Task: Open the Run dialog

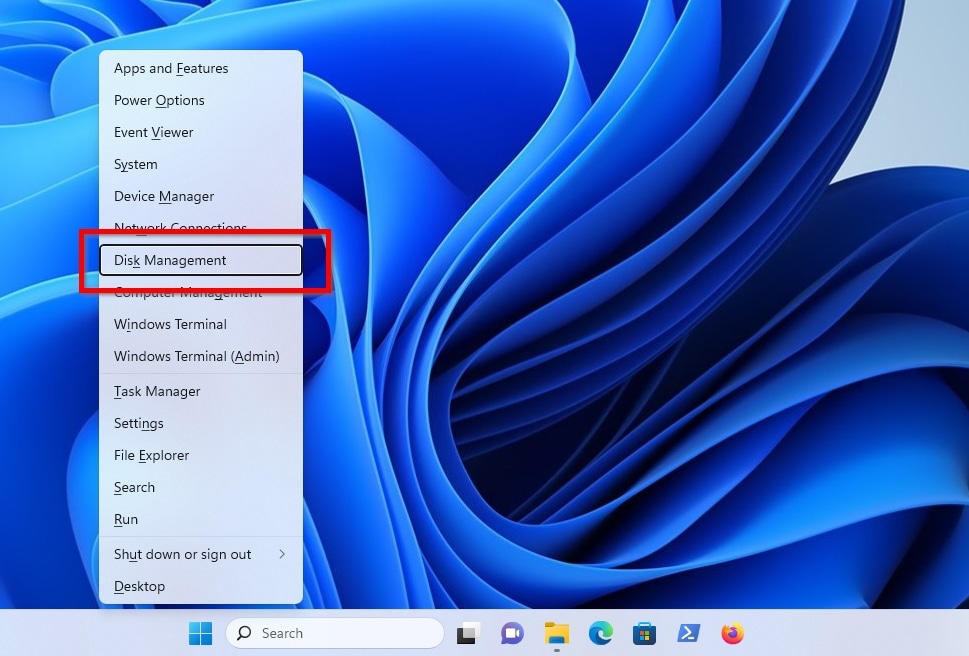Action: tap(125, 519)
